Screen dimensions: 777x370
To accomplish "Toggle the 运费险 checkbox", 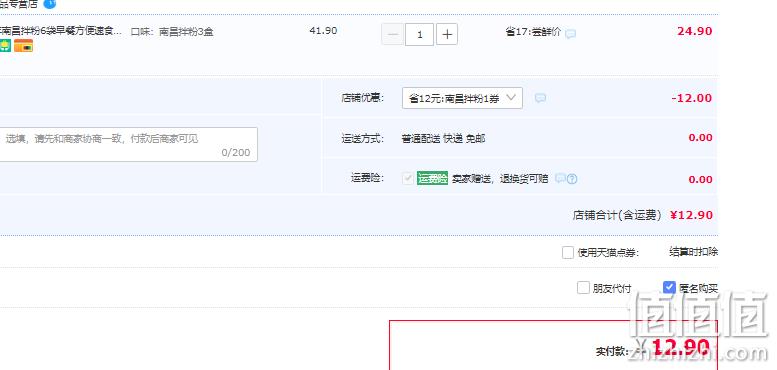I will (408, 179).
